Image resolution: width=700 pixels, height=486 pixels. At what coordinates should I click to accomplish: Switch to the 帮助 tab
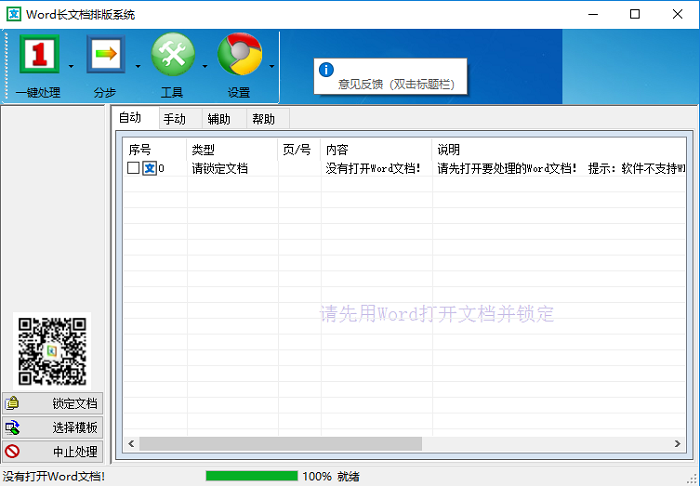(268, 119)
